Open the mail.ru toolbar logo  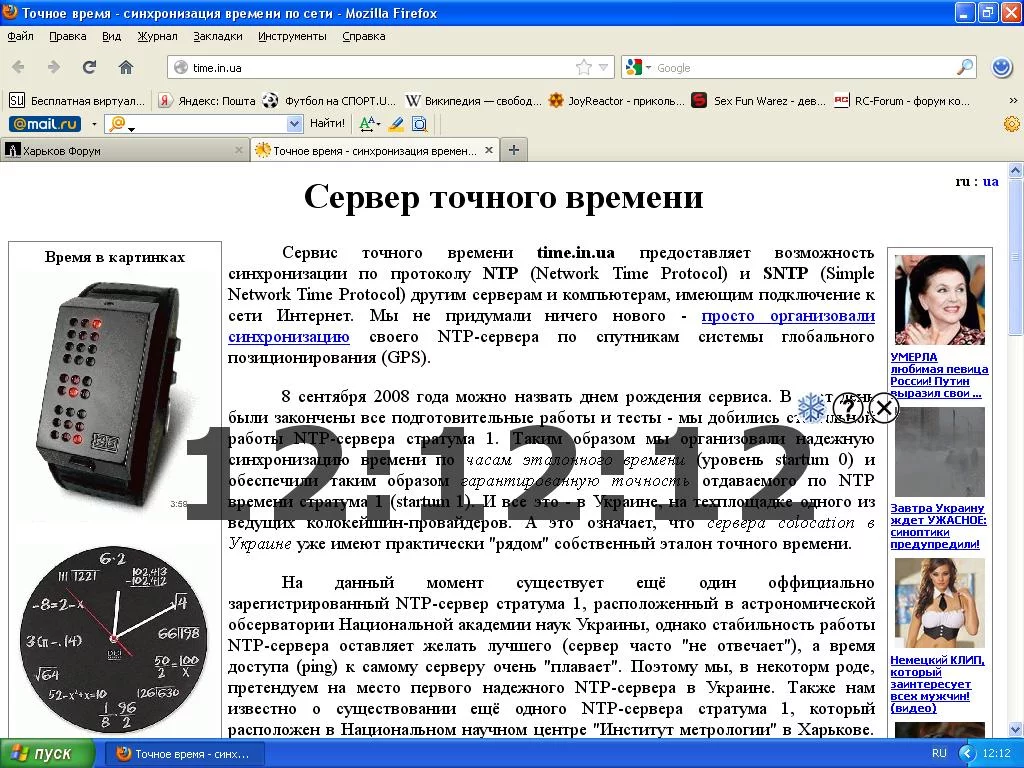click(x=45, y=123)
